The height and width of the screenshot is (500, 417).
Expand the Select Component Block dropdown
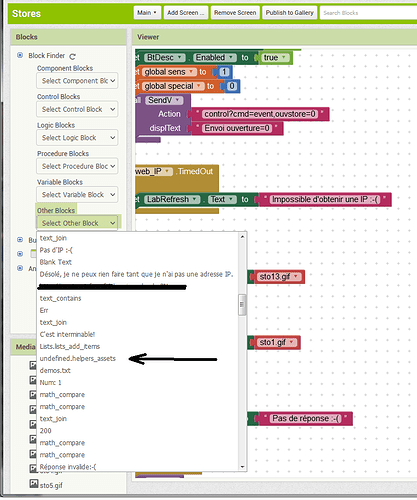pos(77,81)
